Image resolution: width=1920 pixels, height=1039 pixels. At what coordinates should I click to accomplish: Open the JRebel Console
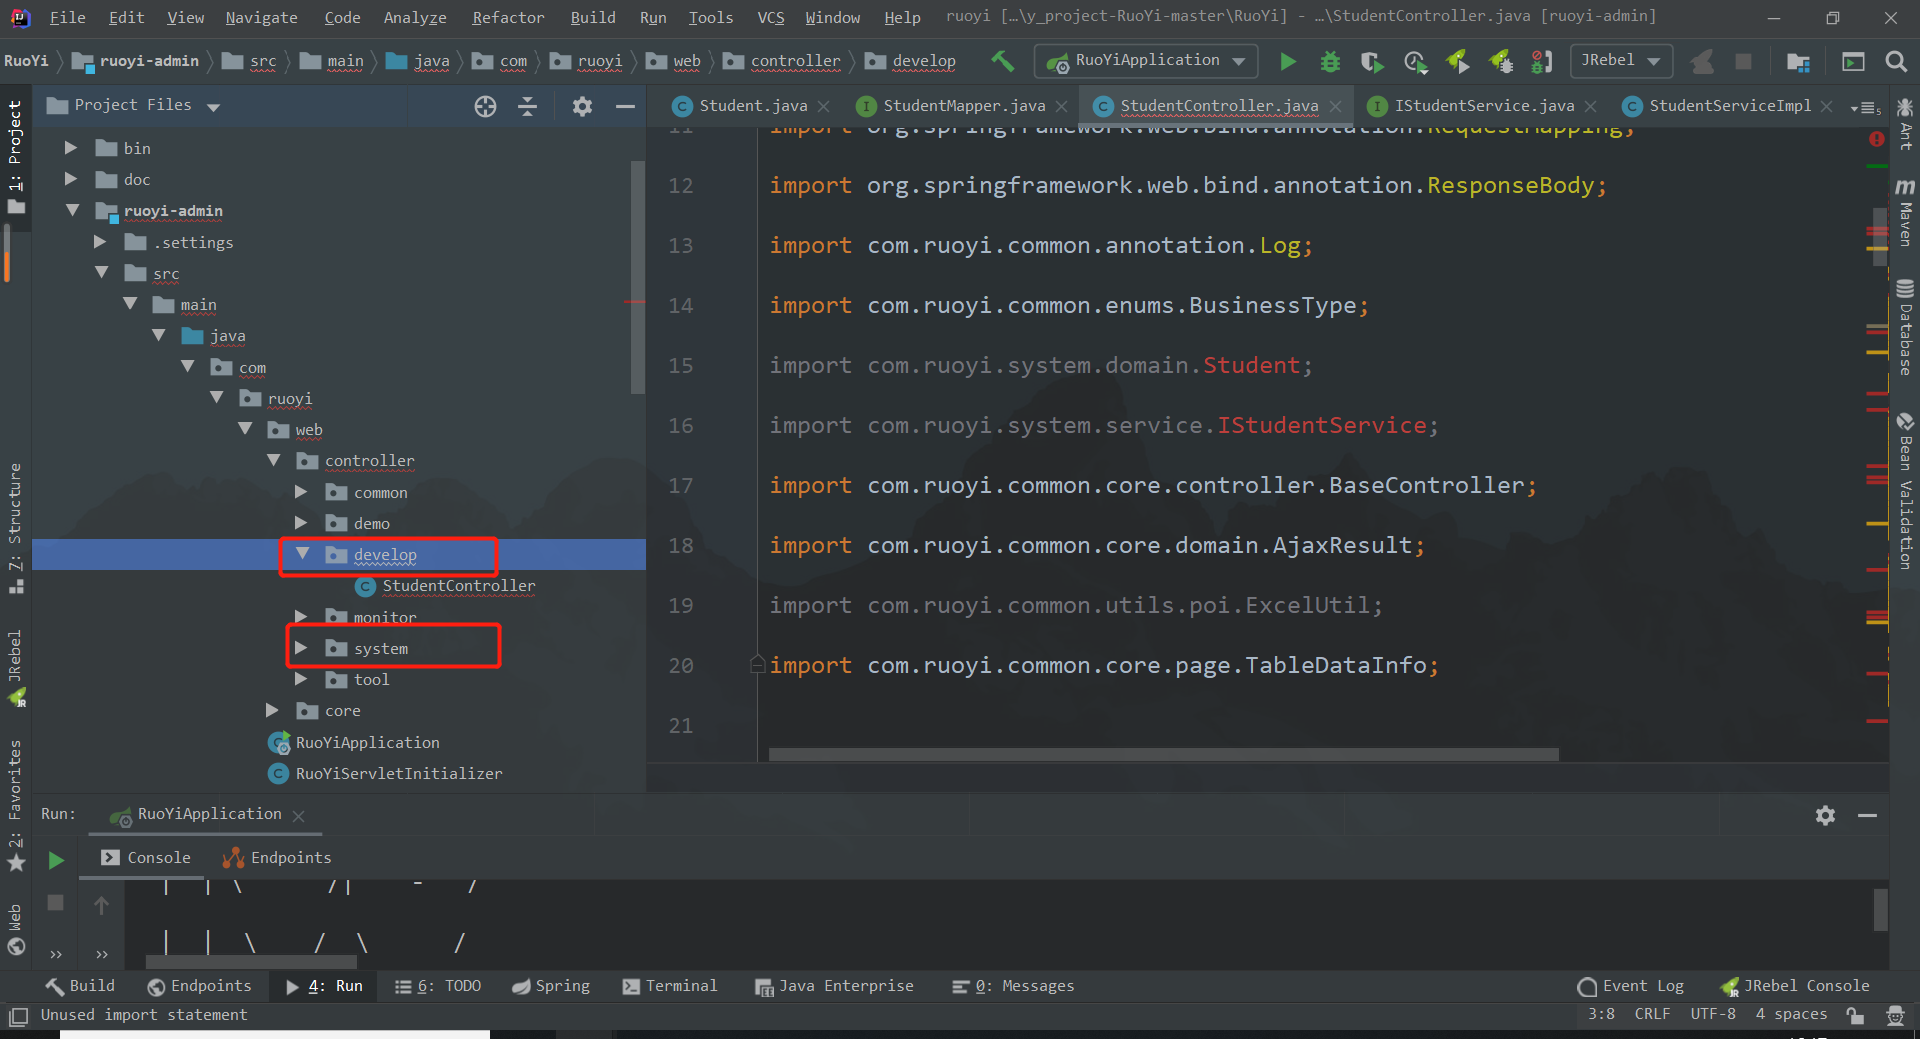(x=1795, y=986)
